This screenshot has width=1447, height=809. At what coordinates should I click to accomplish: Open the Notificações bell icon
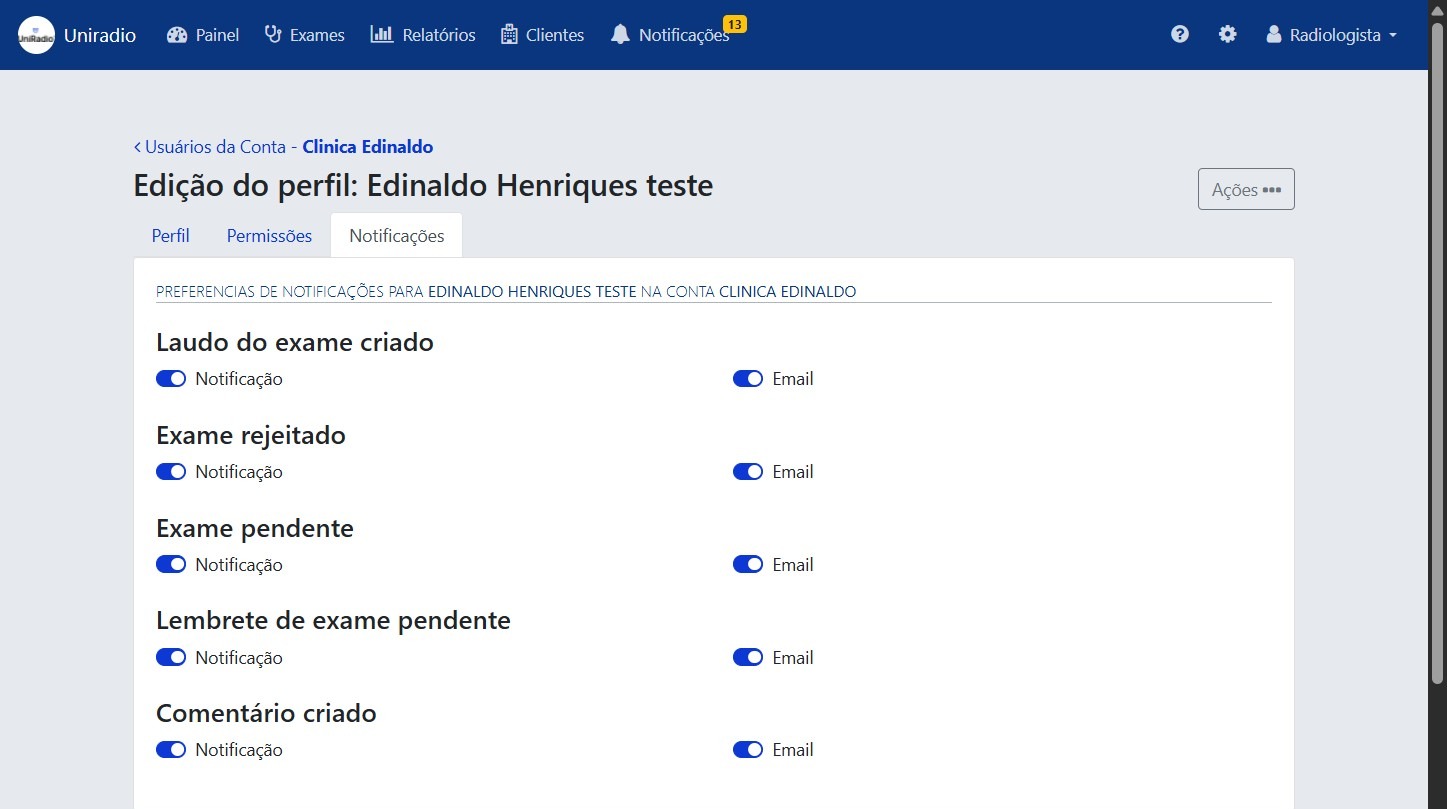[x=620, y=34]
